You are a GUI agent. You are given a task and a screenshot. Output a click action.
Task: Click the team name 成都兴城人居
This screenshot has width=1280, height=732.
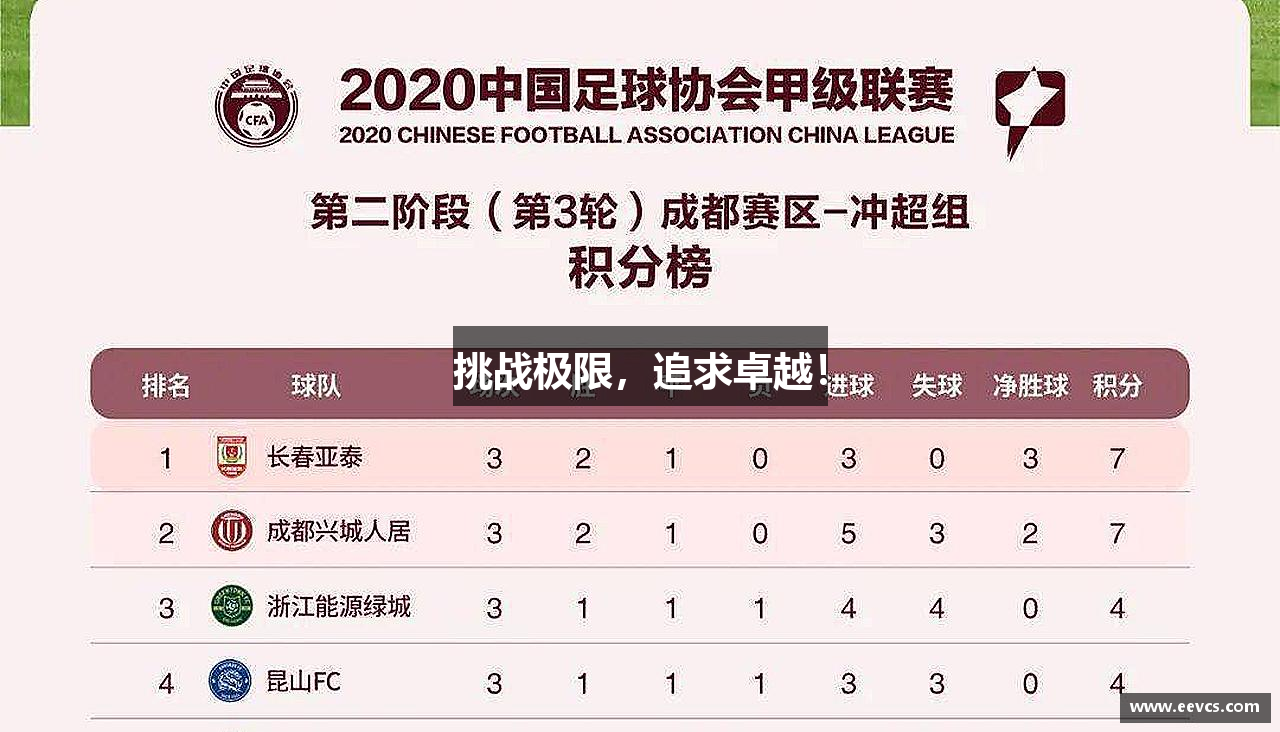tap(338, 531)
